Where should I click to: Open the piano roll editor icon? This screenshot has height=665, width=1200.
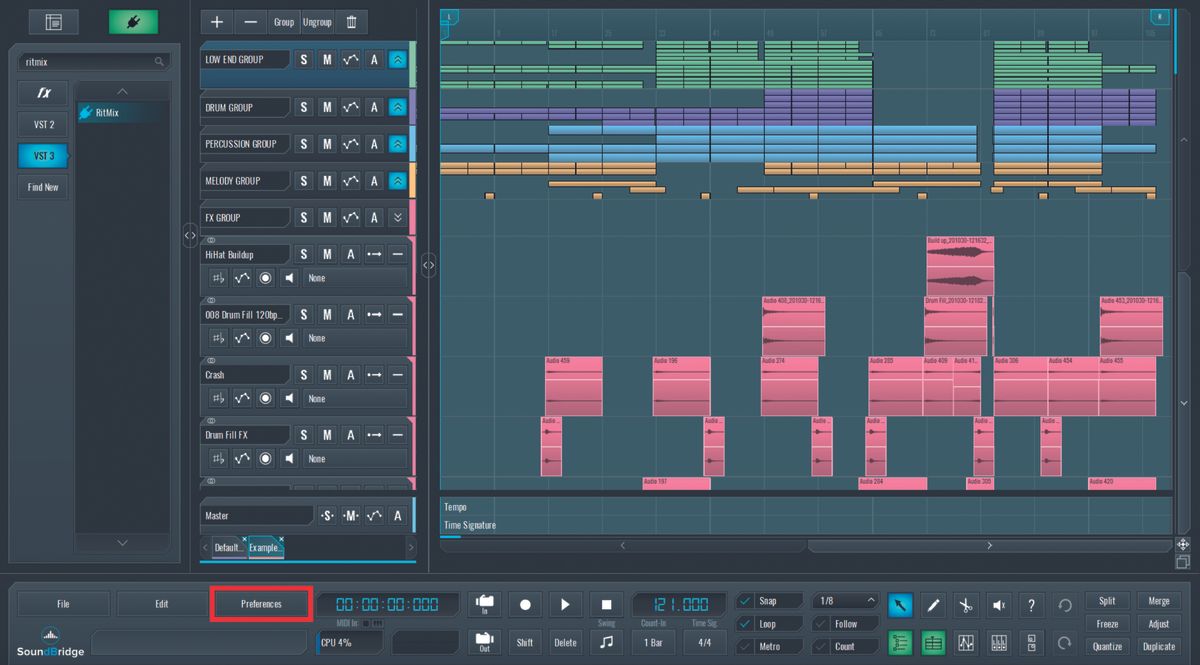point(932,643)
